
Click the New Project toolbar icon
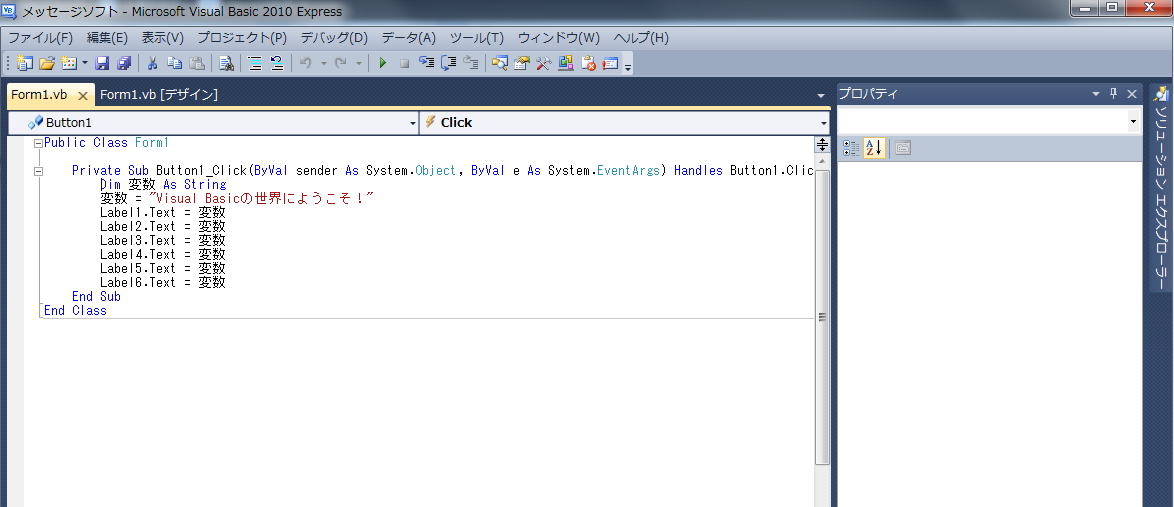pyautogui.click(x=25, y=64)
